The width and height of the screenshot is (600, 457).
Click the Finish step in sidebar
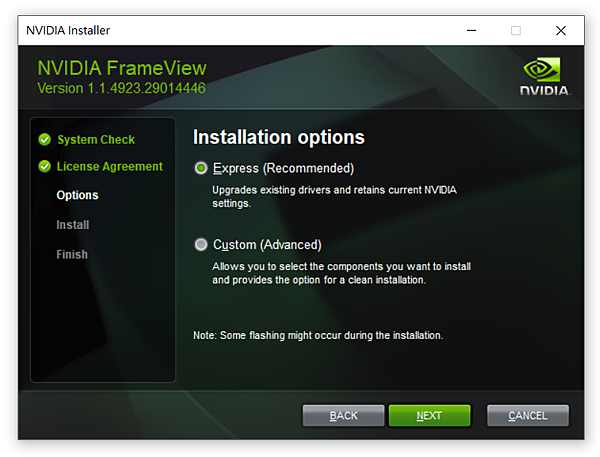click(72, 255)
